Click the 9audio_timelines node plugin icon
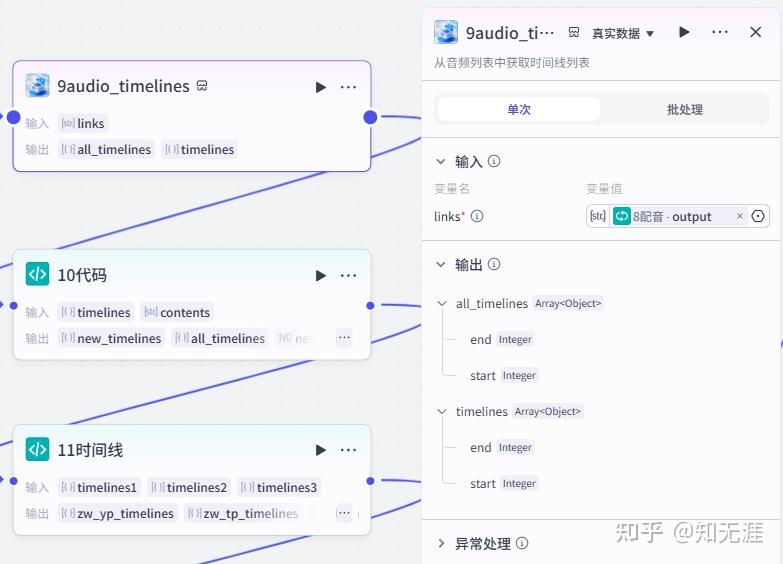783x564 pixels. pyautogui.click(x=37, y=85)
